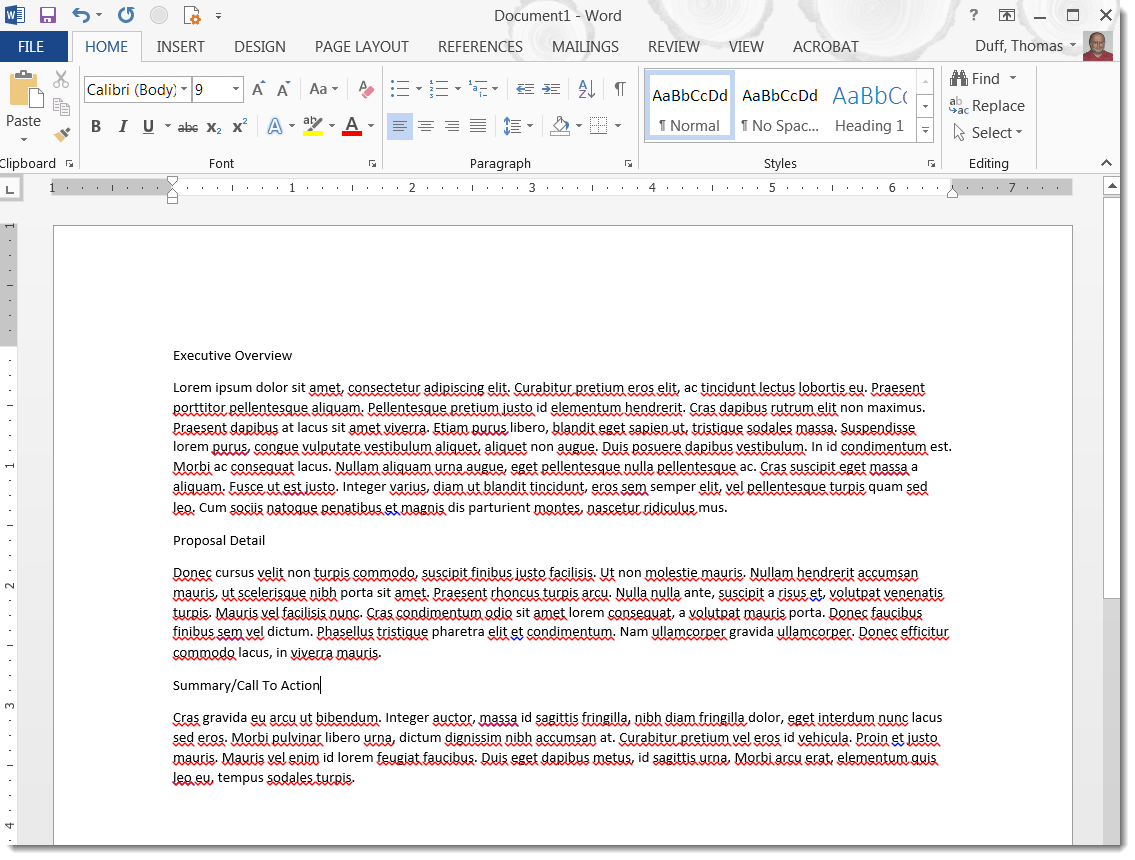1135x860 pixels.
Task: Open the Select menu in Editing group
Action: click(988, 132)
